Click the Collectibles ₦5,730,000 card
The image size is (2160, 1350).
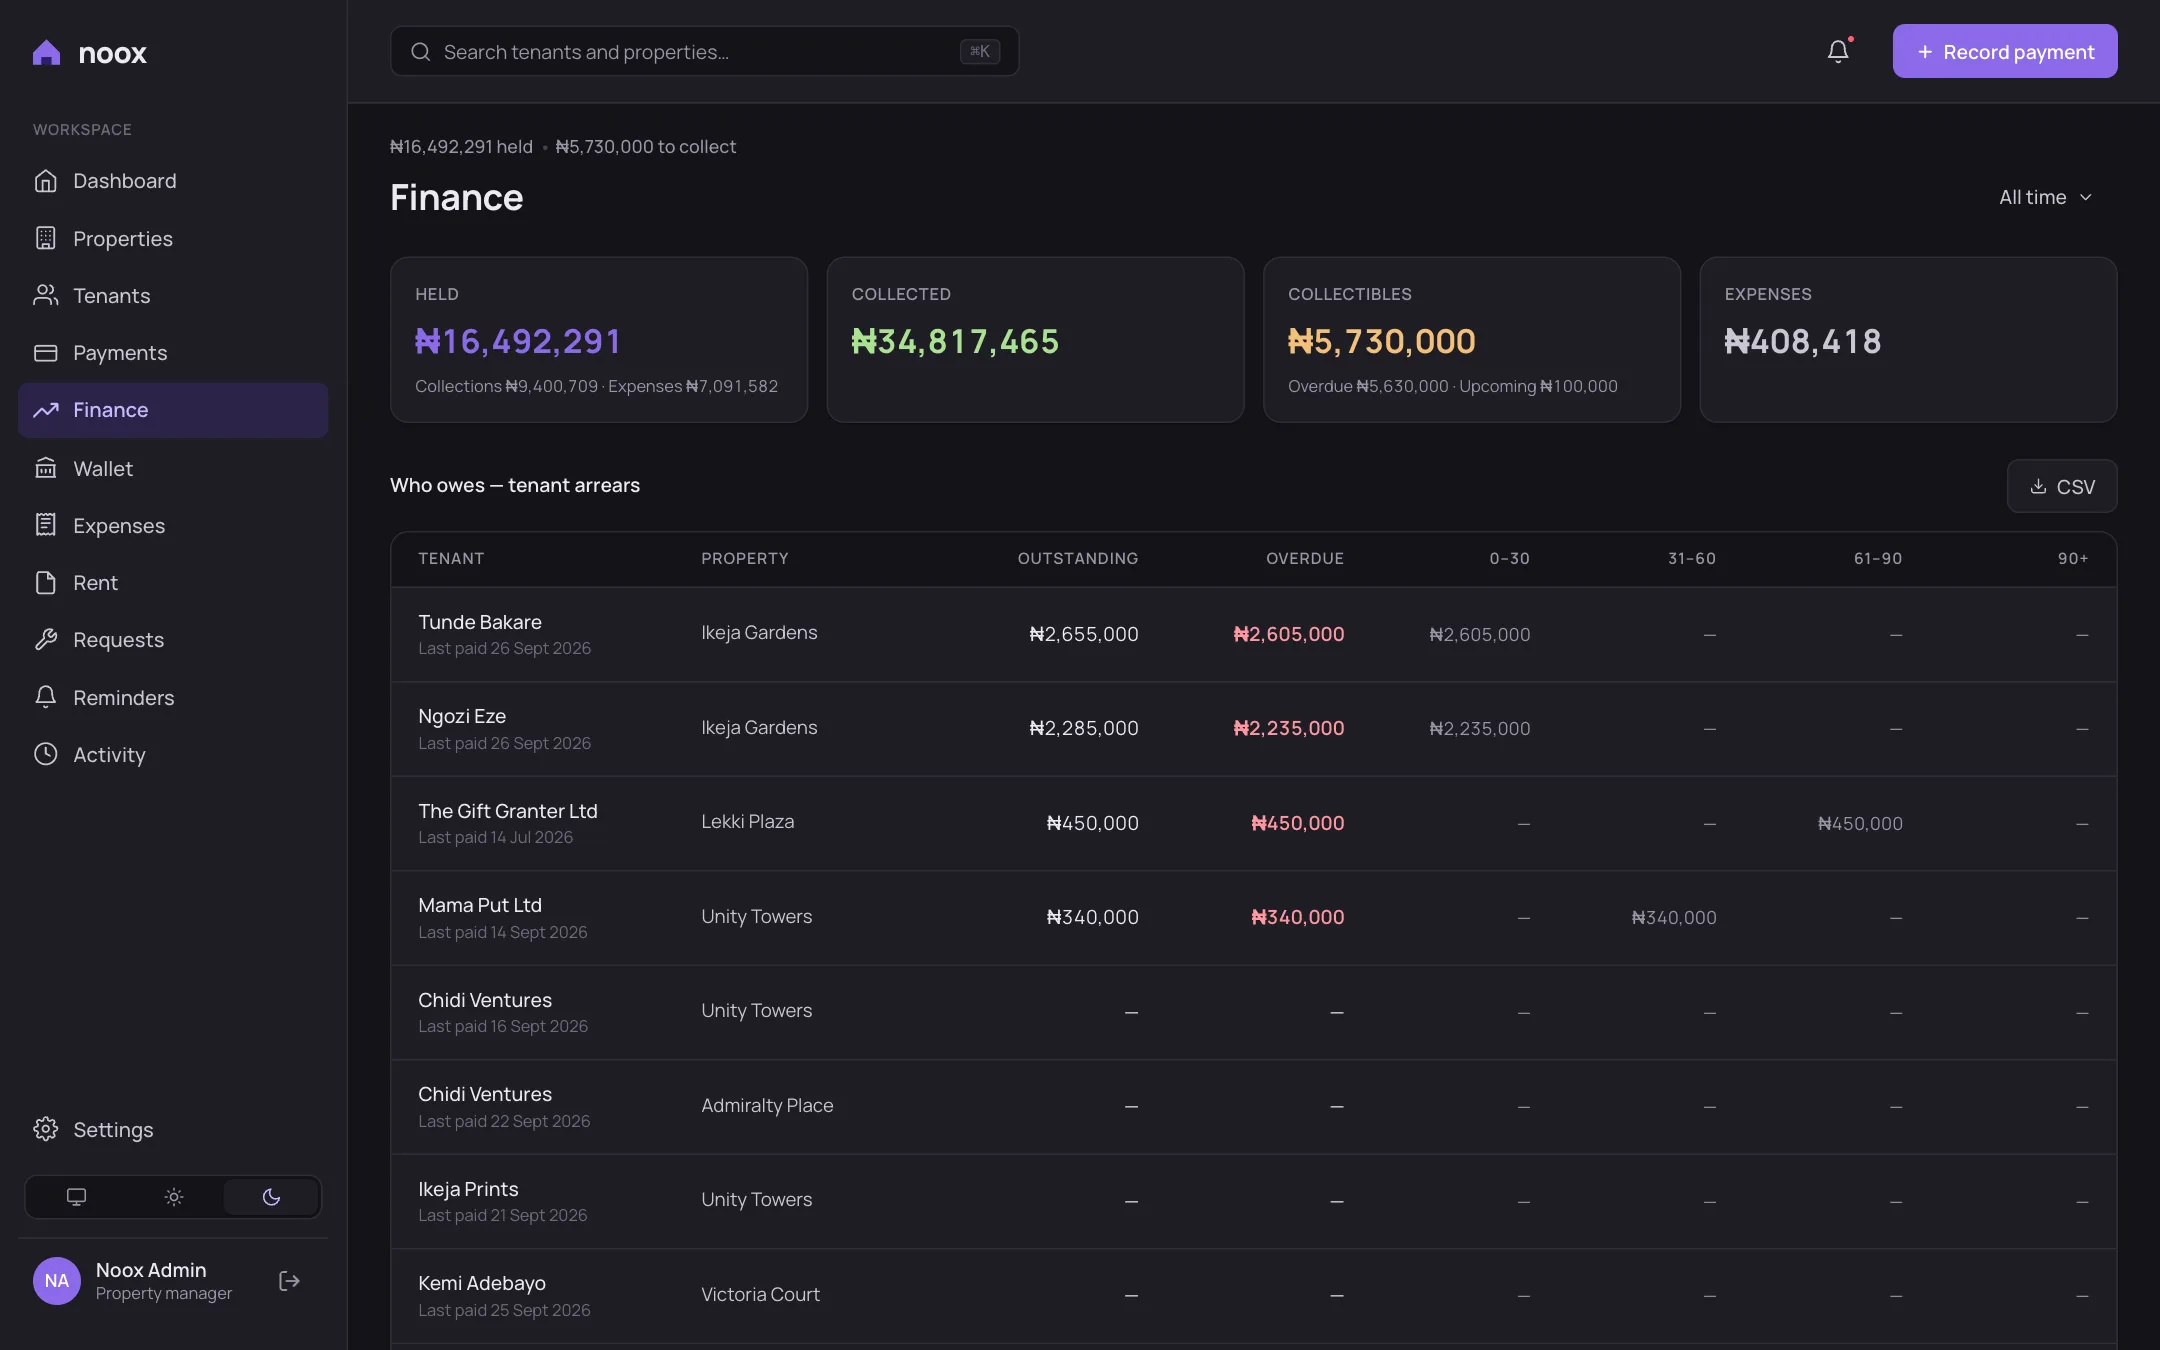(x=1472, y=340)
